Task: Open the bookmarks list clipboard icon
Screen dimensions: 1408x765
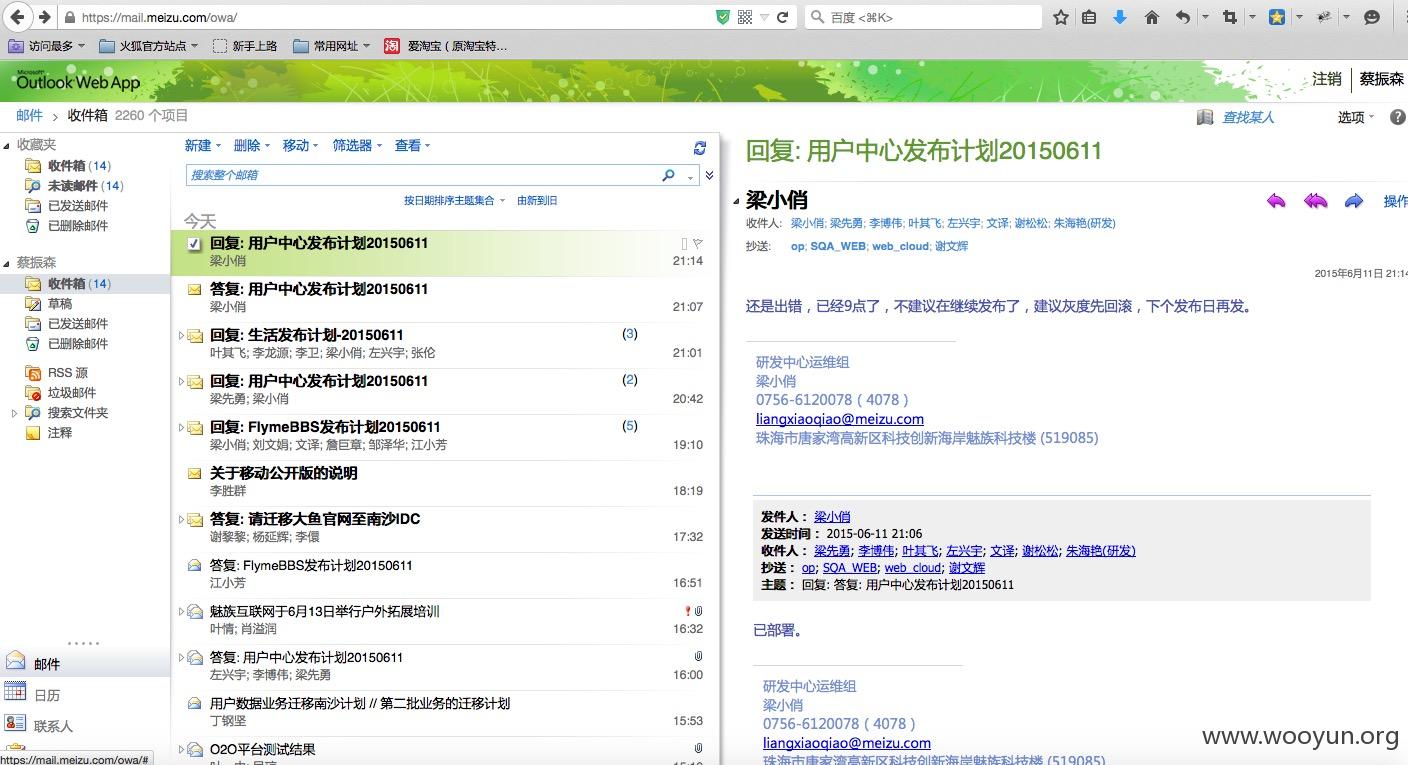Action: click(1090, 17)
